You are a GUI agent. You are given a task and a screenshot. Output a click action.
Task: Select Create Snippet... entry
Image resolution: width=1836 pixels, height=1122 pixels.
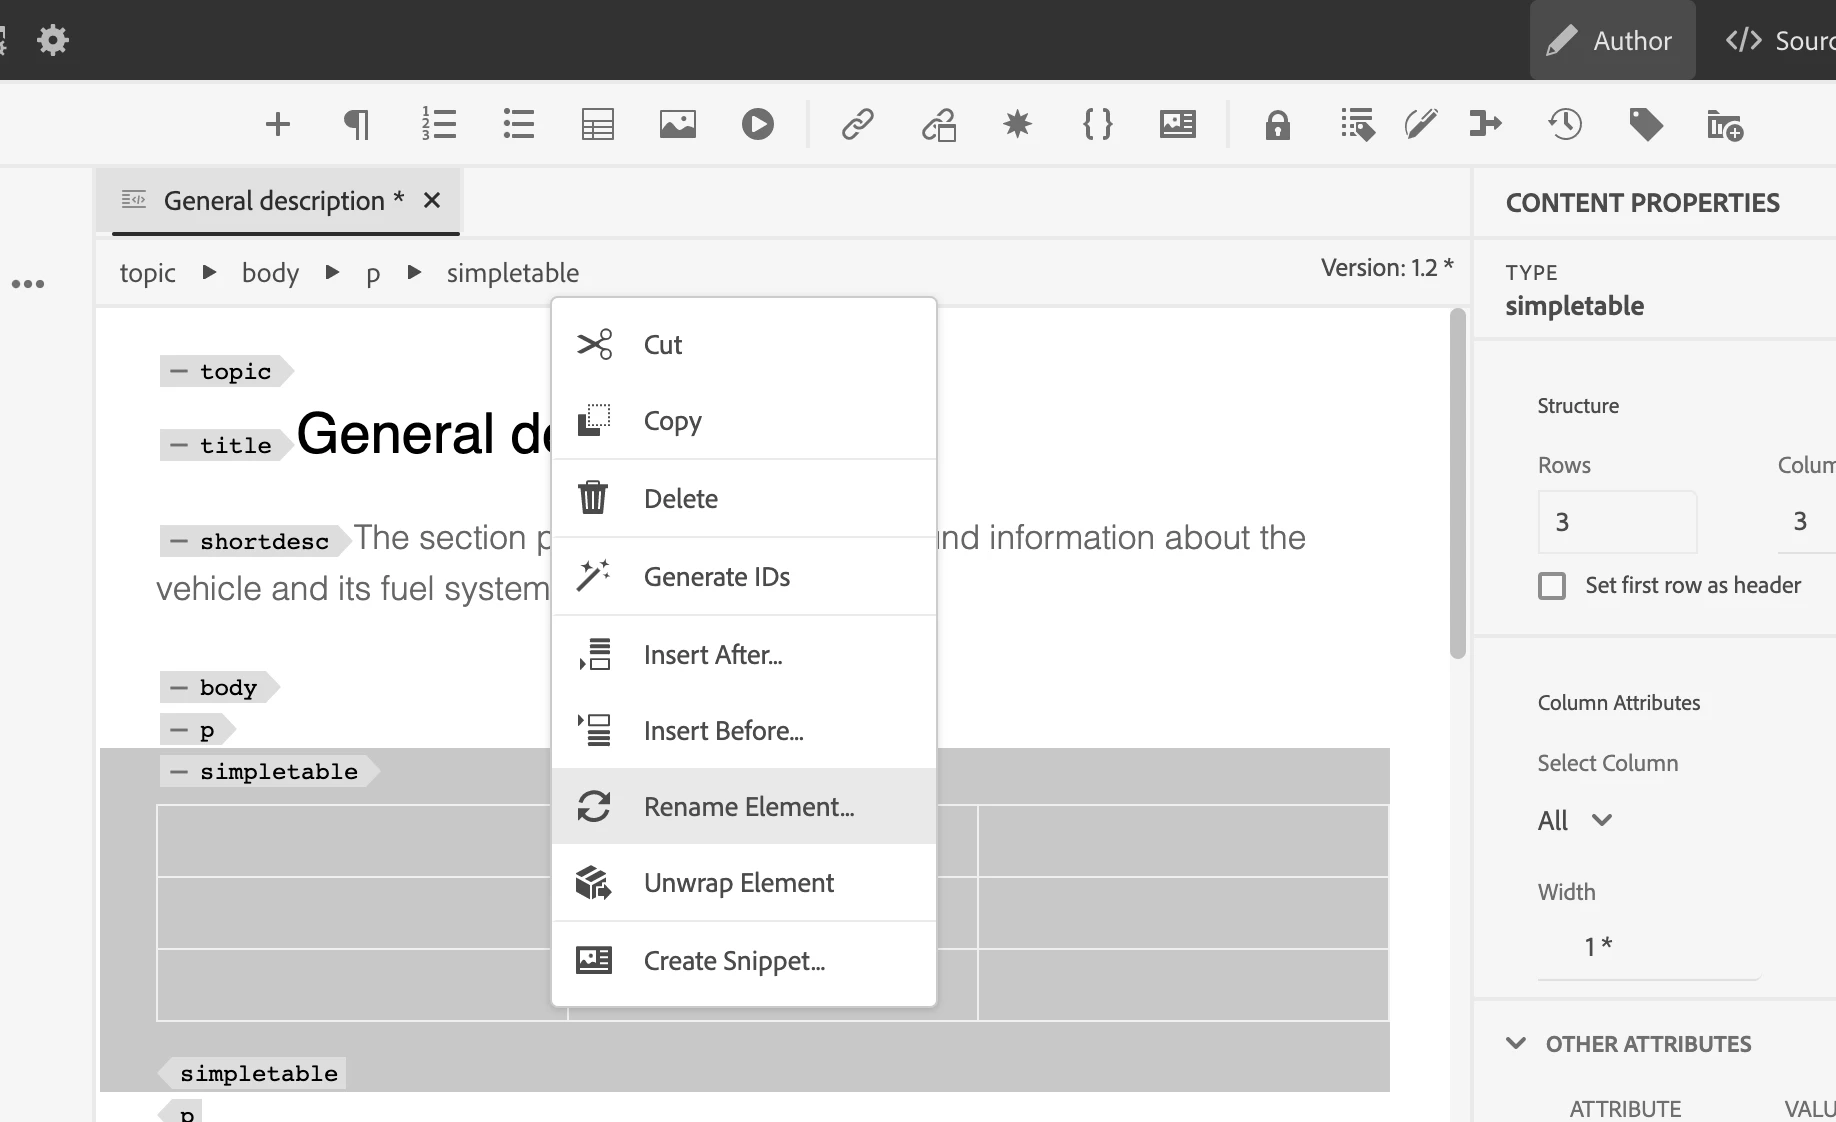tap(744, 961)
